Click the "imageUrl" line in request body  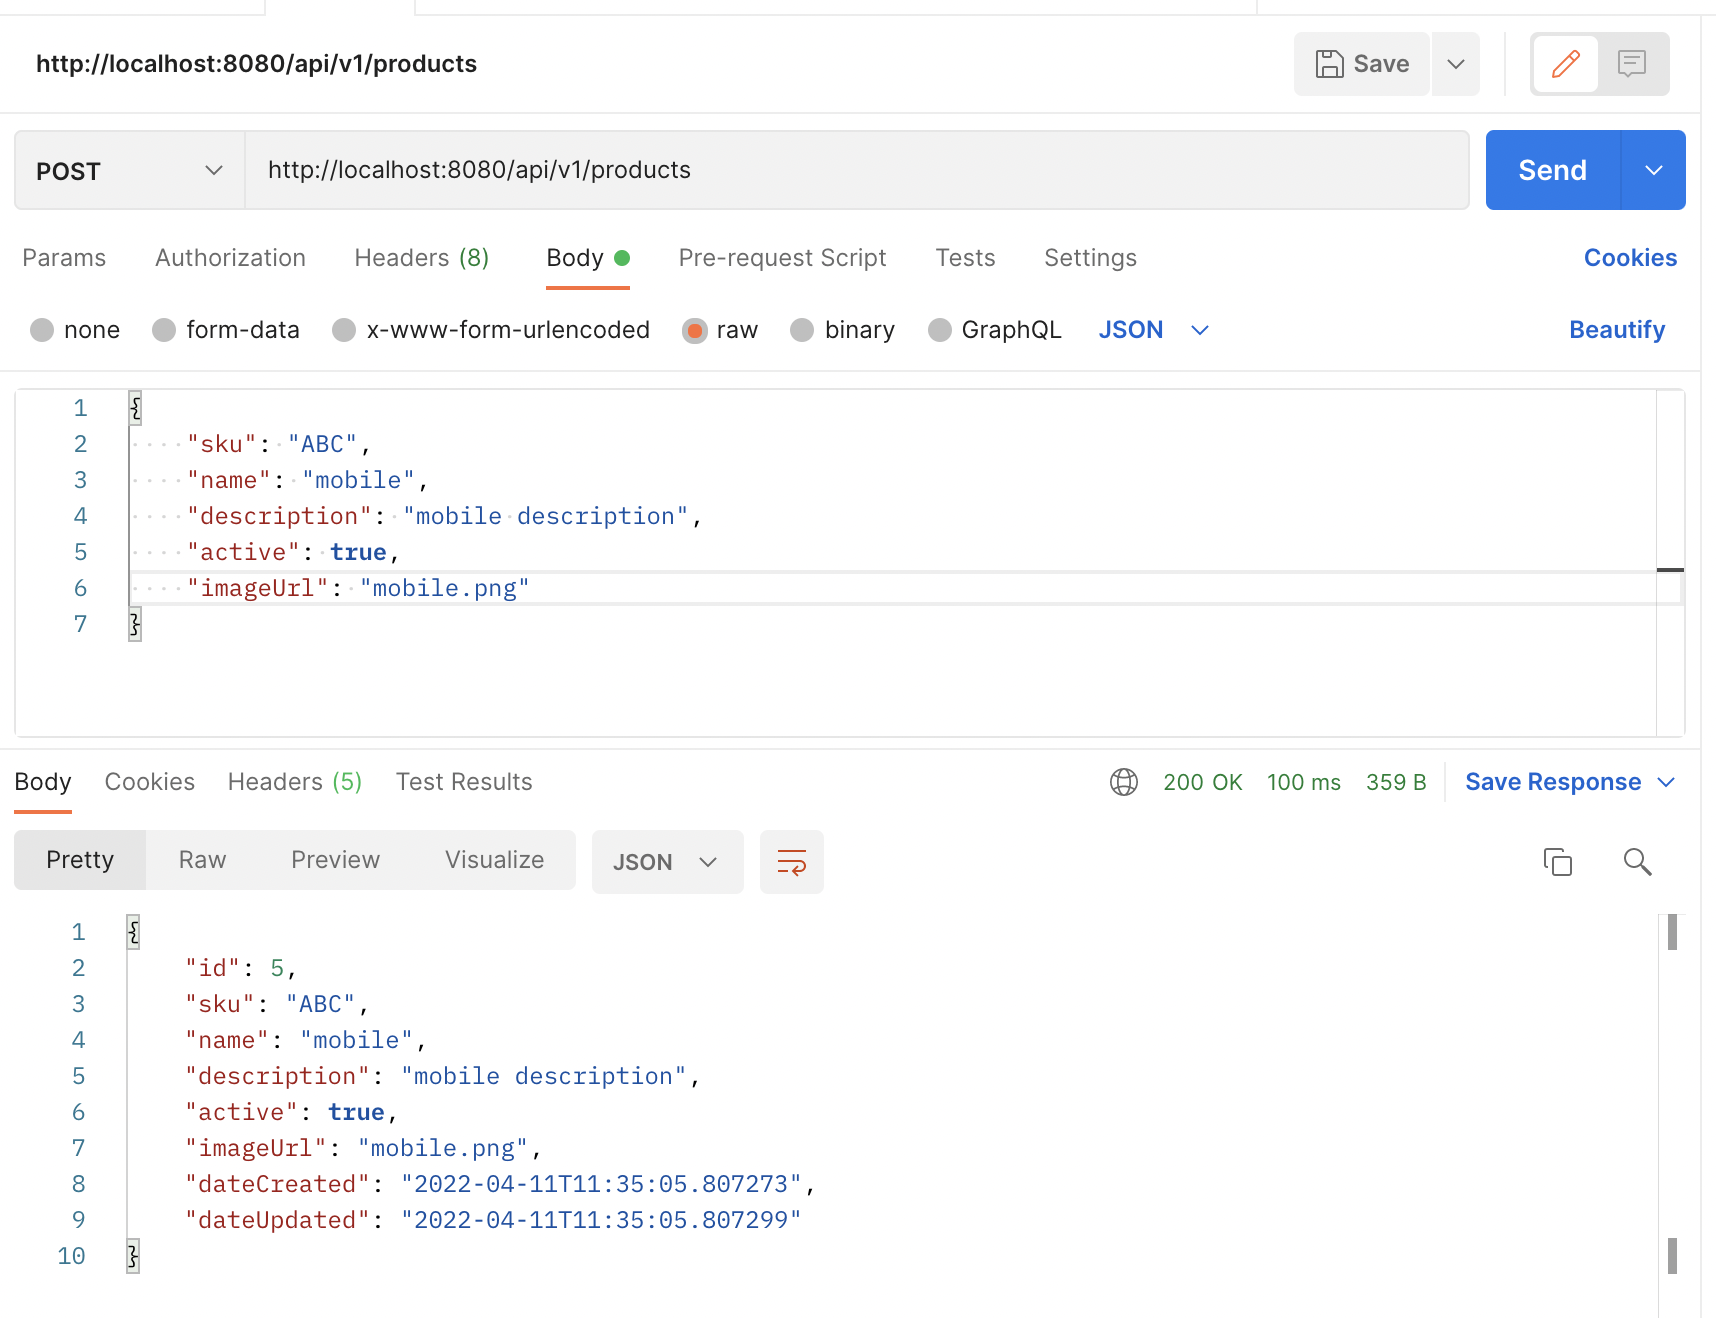coord(358,588)
